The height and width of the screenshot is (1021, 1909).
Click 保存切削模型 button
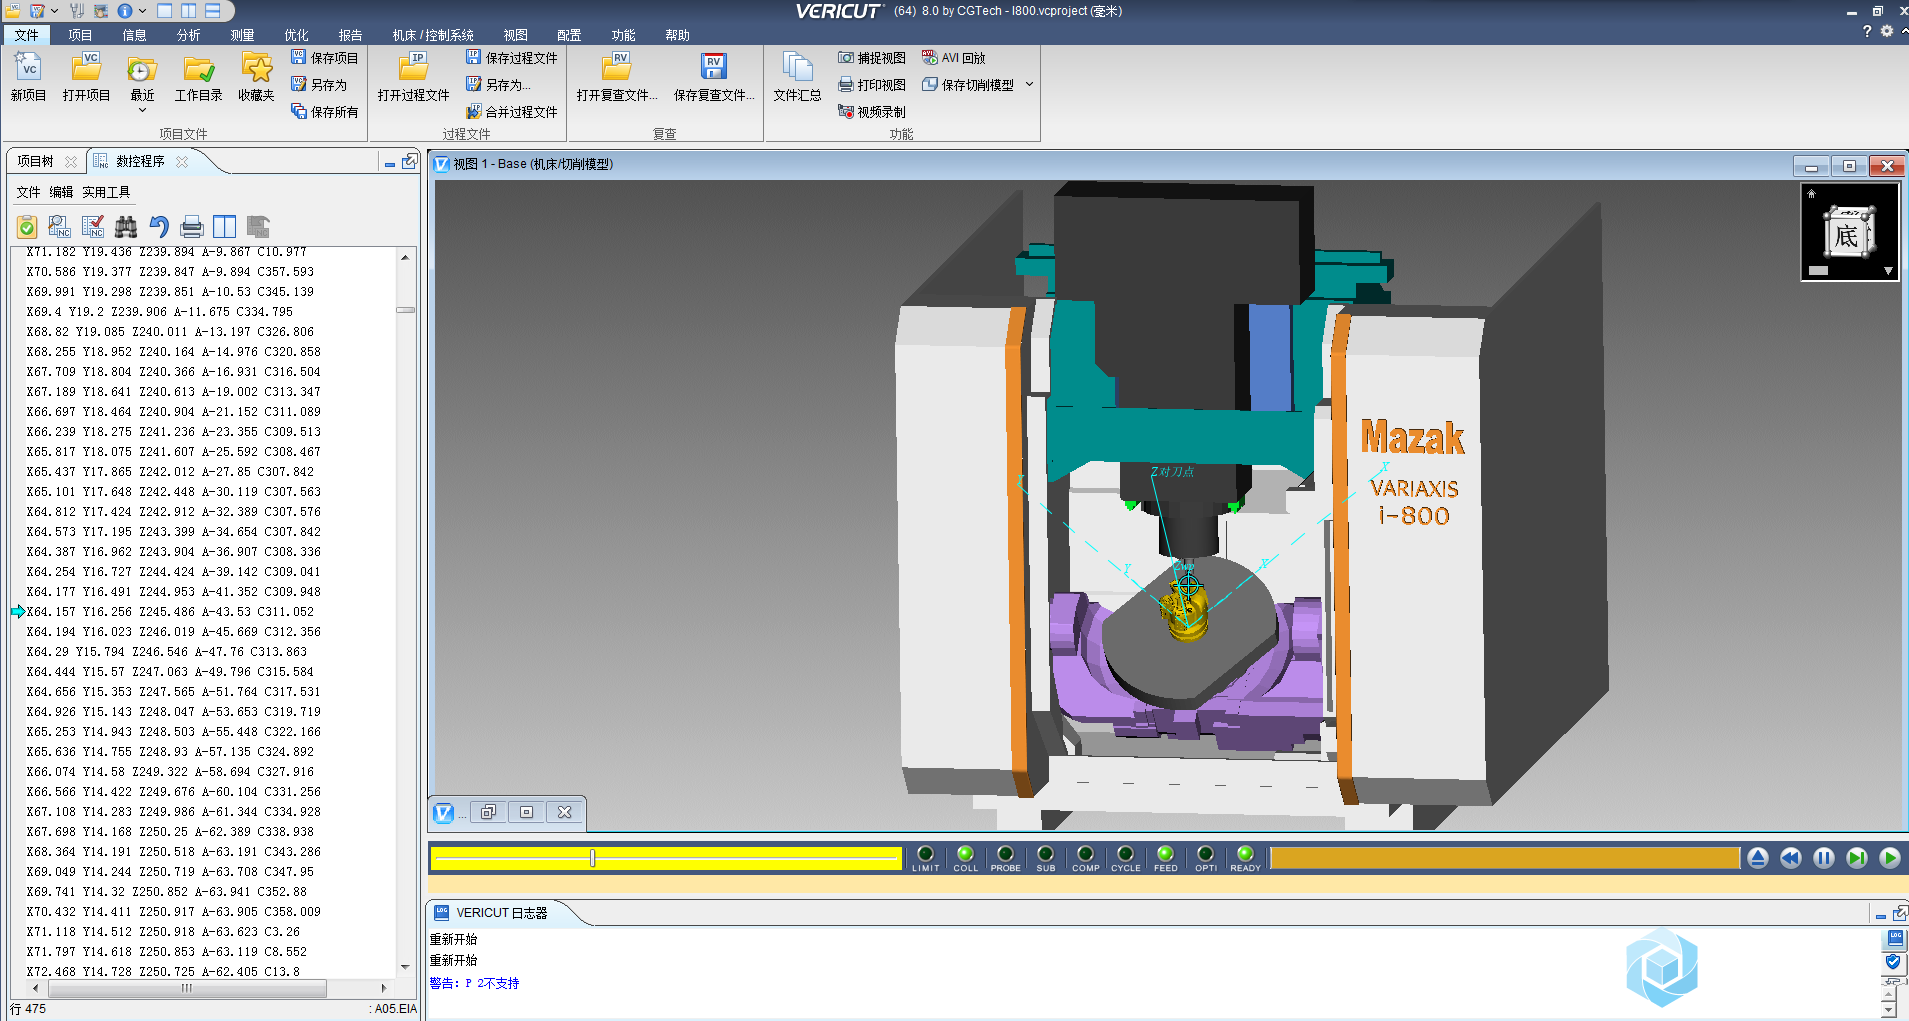pos(968,85)
